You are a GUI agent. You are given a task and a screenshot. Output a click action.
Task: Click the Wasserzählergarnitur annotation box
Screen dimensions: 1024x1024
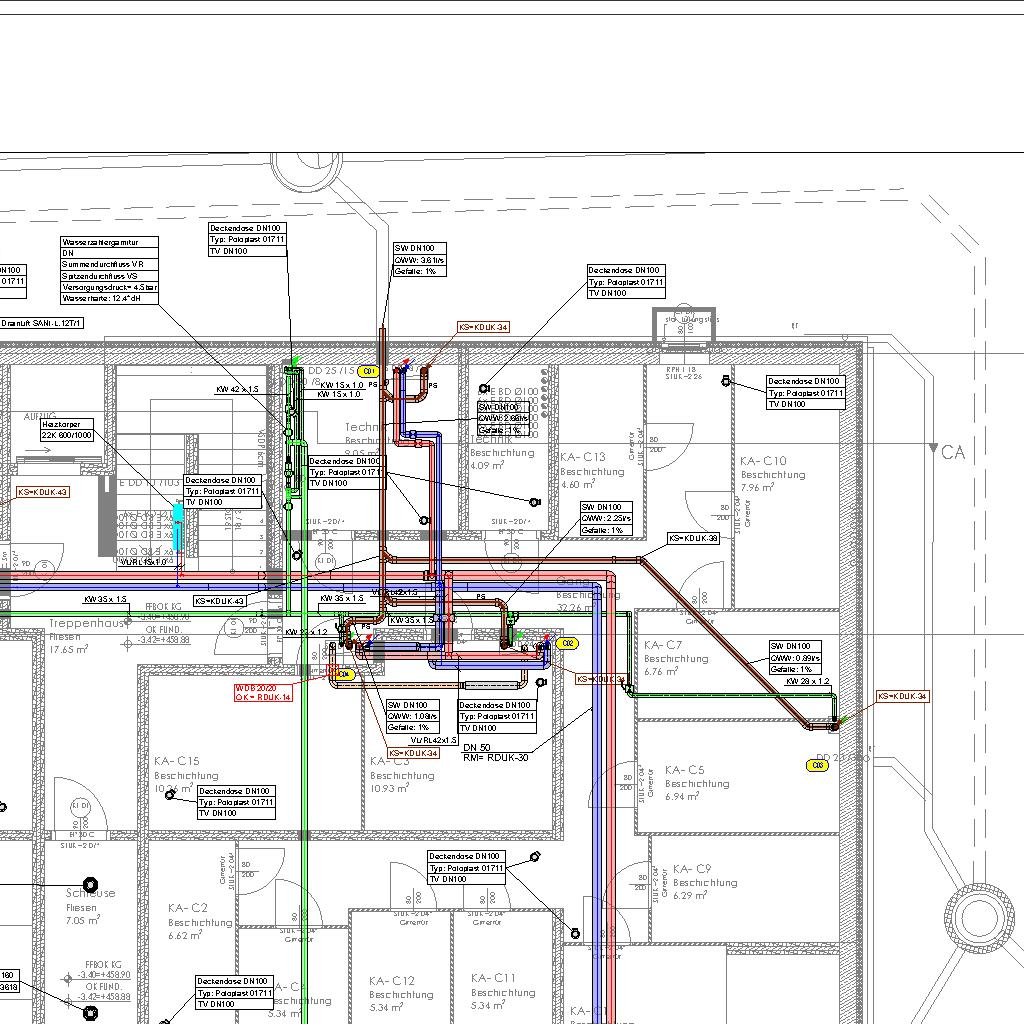(109, 270)
